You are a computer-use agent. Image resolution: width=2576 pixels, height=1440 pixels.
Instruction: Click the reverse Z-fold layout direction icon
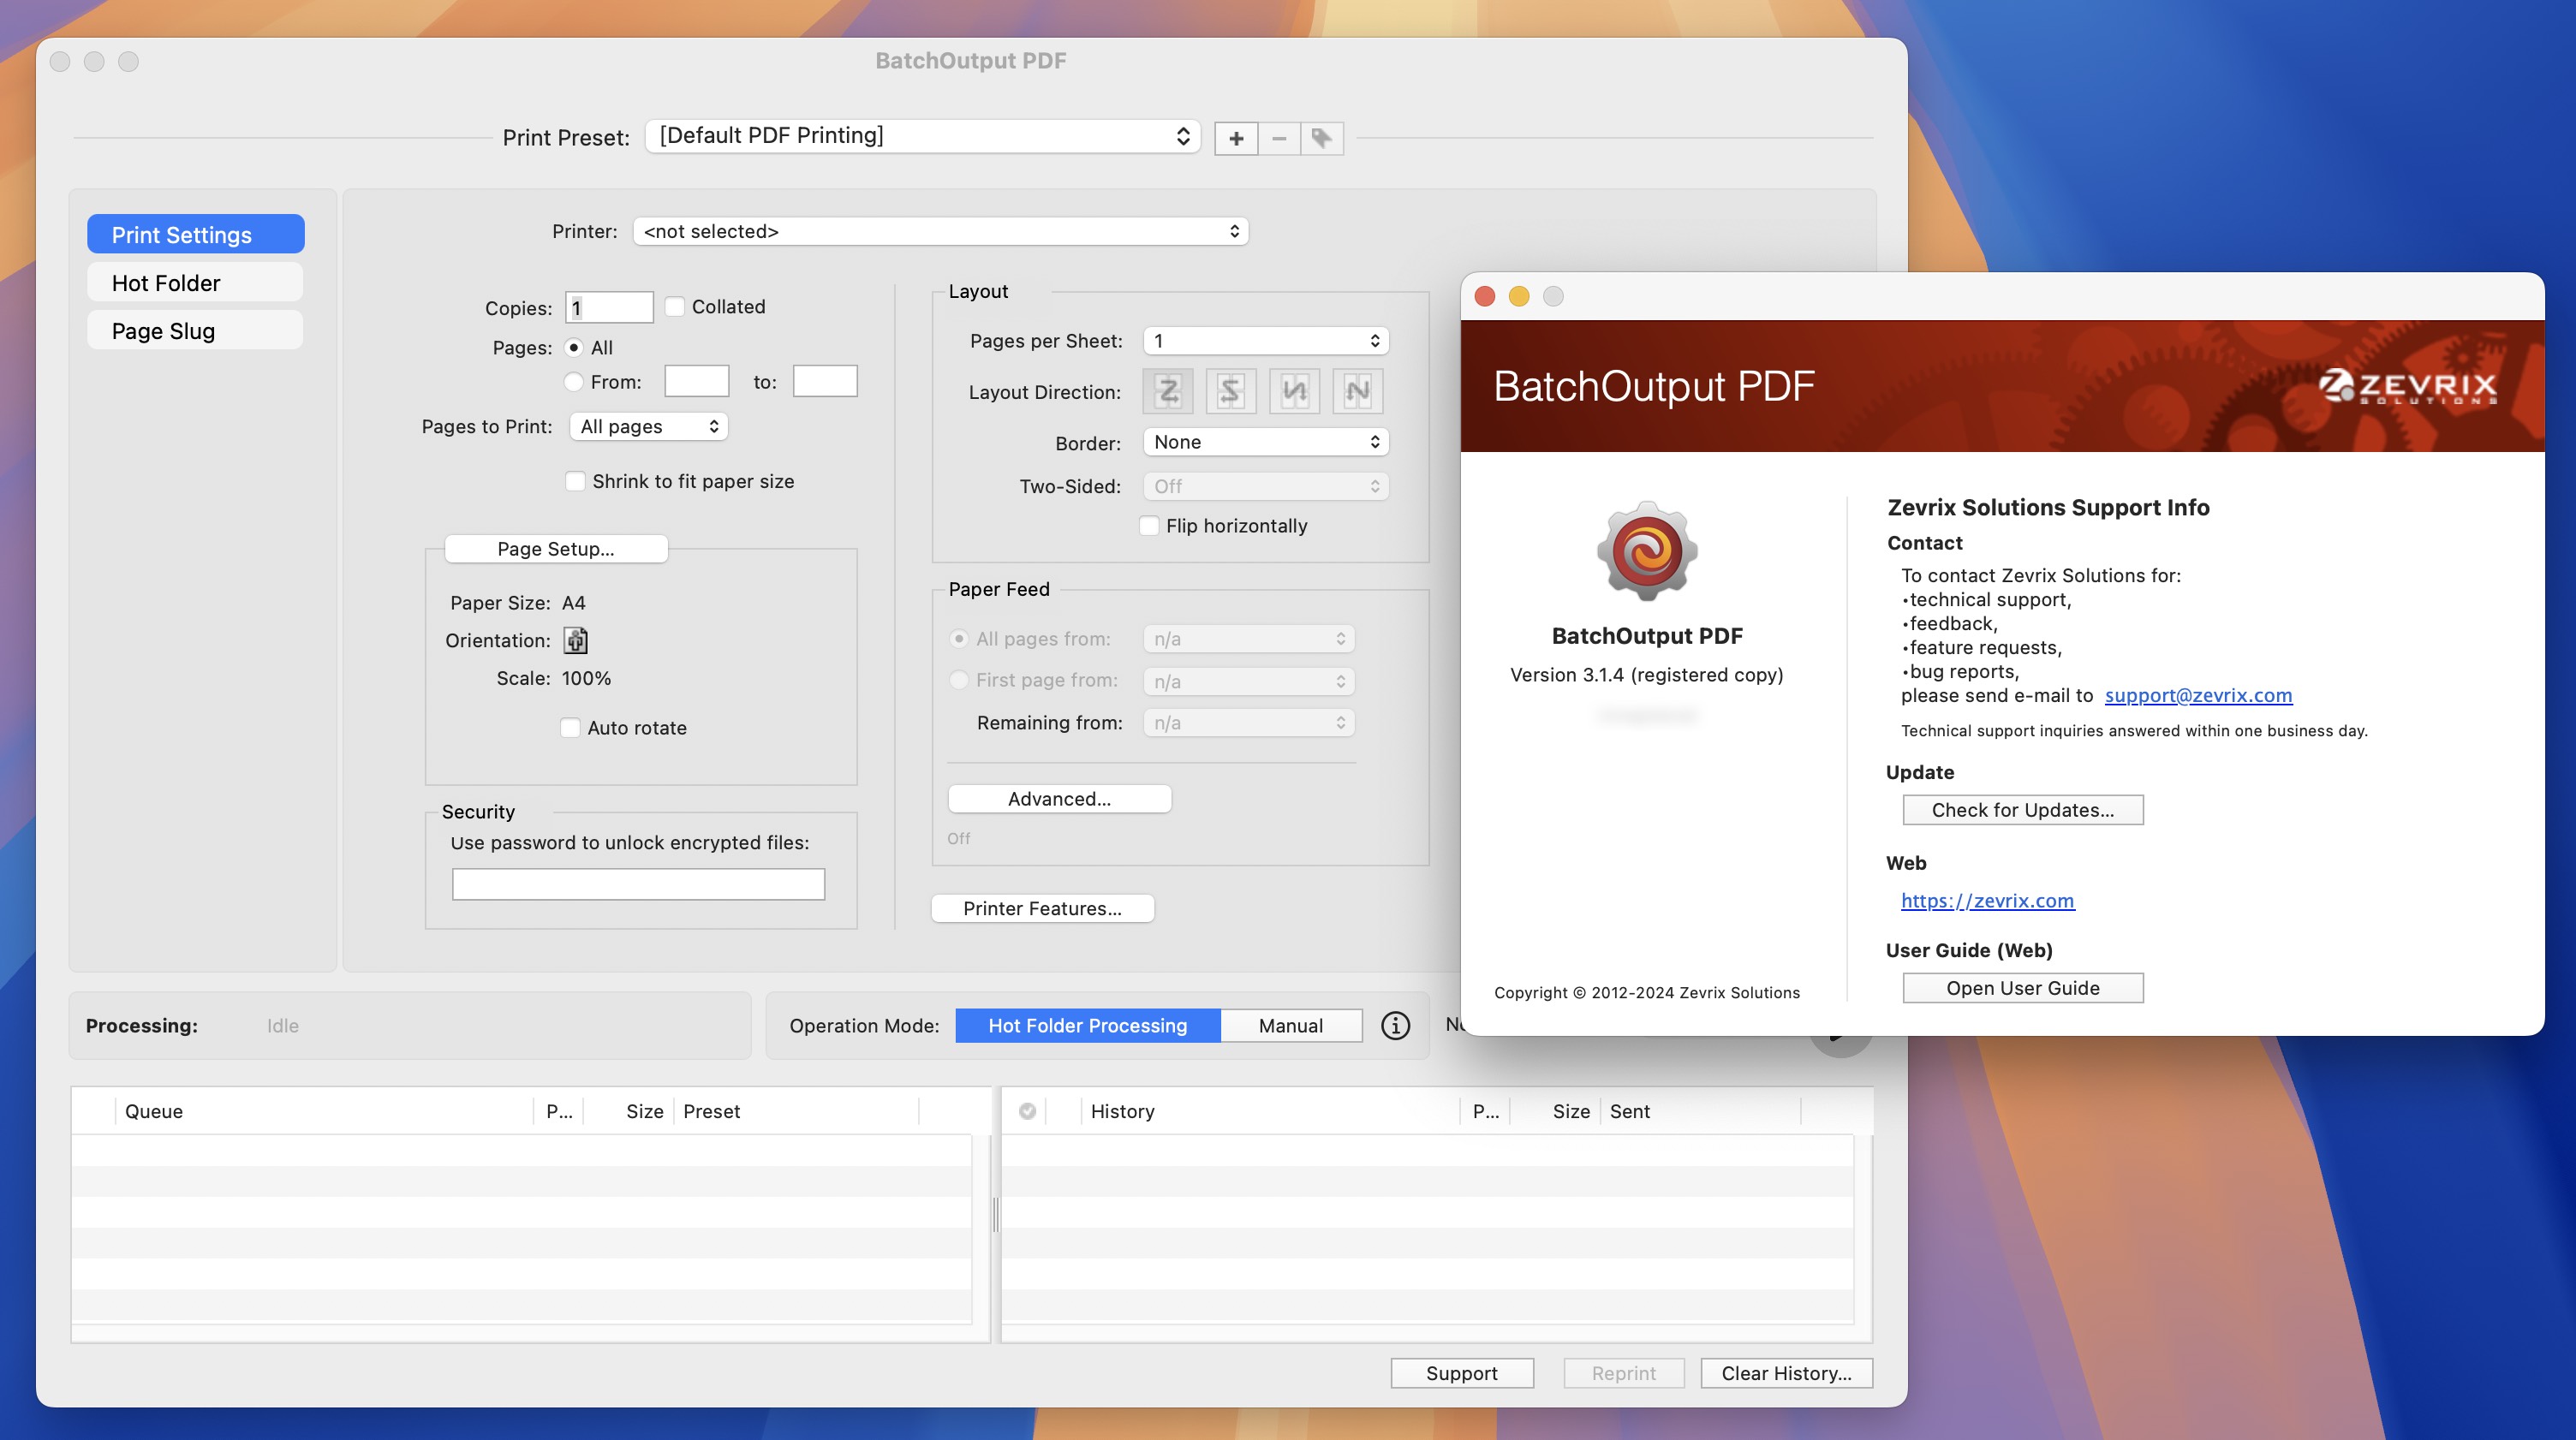click(1233, 391)
